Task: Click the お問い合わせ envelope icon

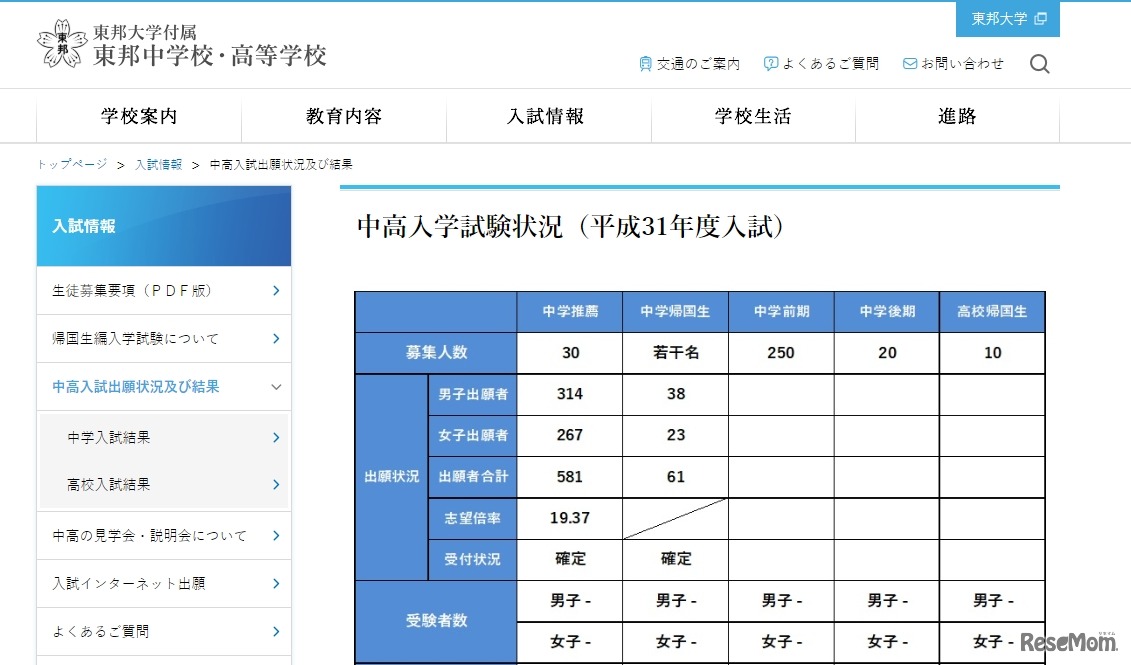Action: (x=909, y=64)
